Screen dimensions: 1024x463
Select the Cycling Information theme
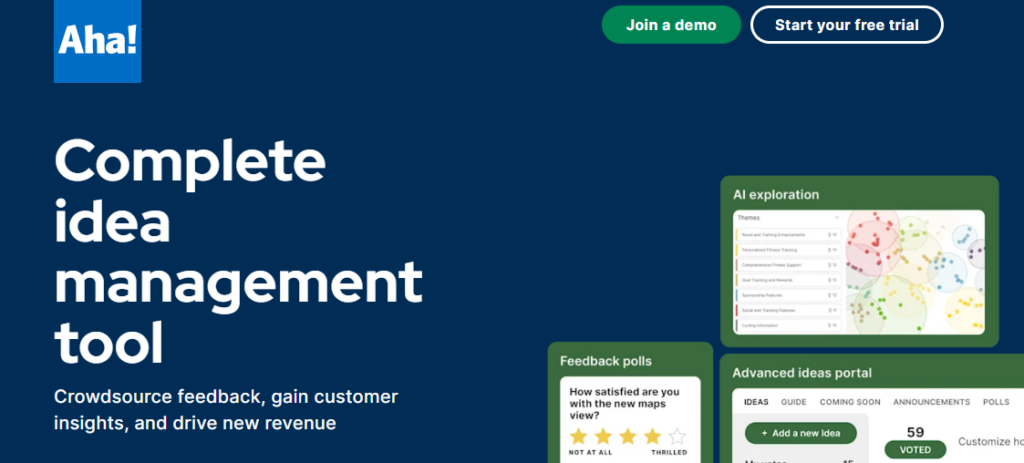pyautogui.click(x=788, y=325)
